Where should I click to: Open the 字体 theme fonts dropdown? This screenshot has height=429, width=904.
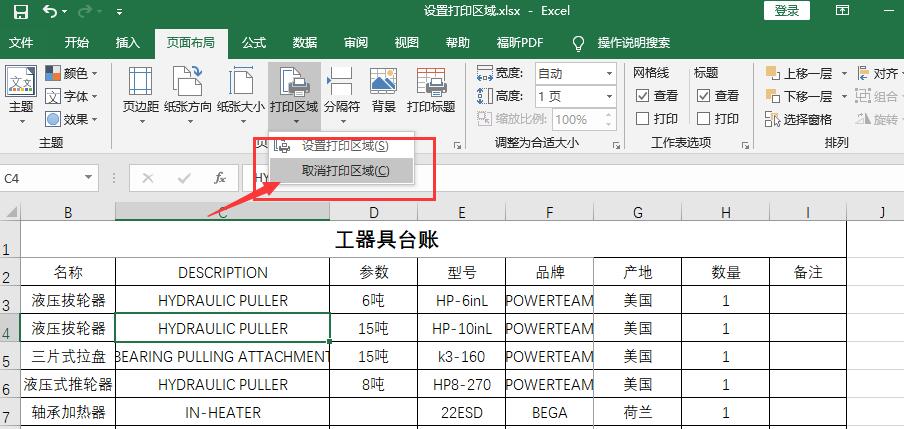coord(72,96)
